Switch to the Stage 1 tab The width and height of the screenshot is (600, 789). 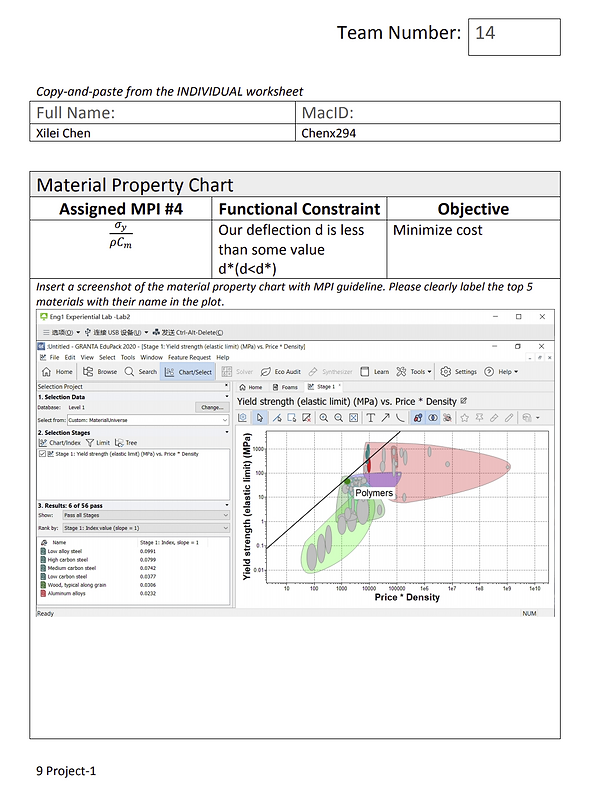point(324,387)
